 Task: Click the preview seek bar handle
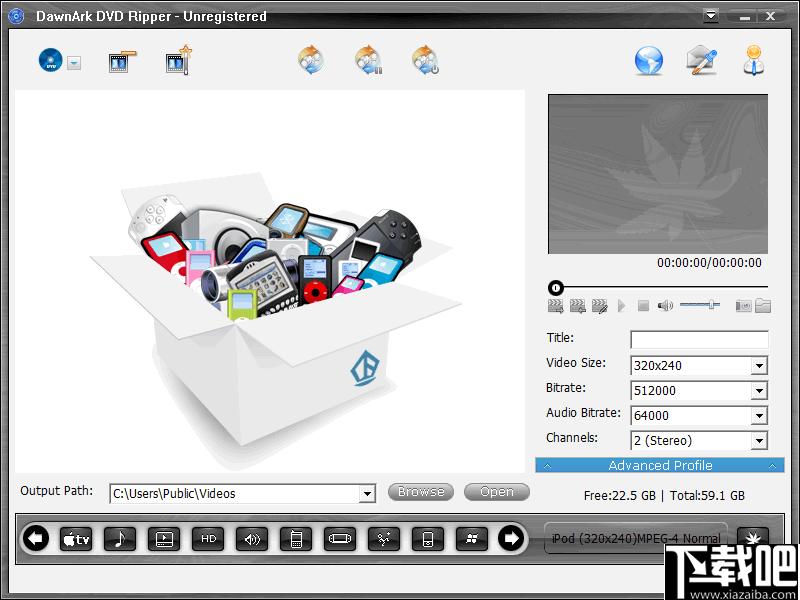[556, 288]
